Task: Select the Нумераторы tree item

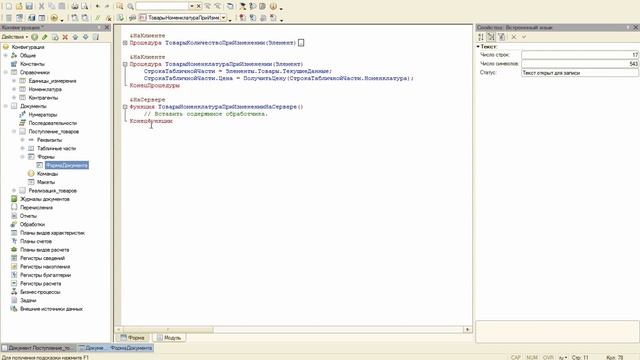Action: tap(43, 115)
